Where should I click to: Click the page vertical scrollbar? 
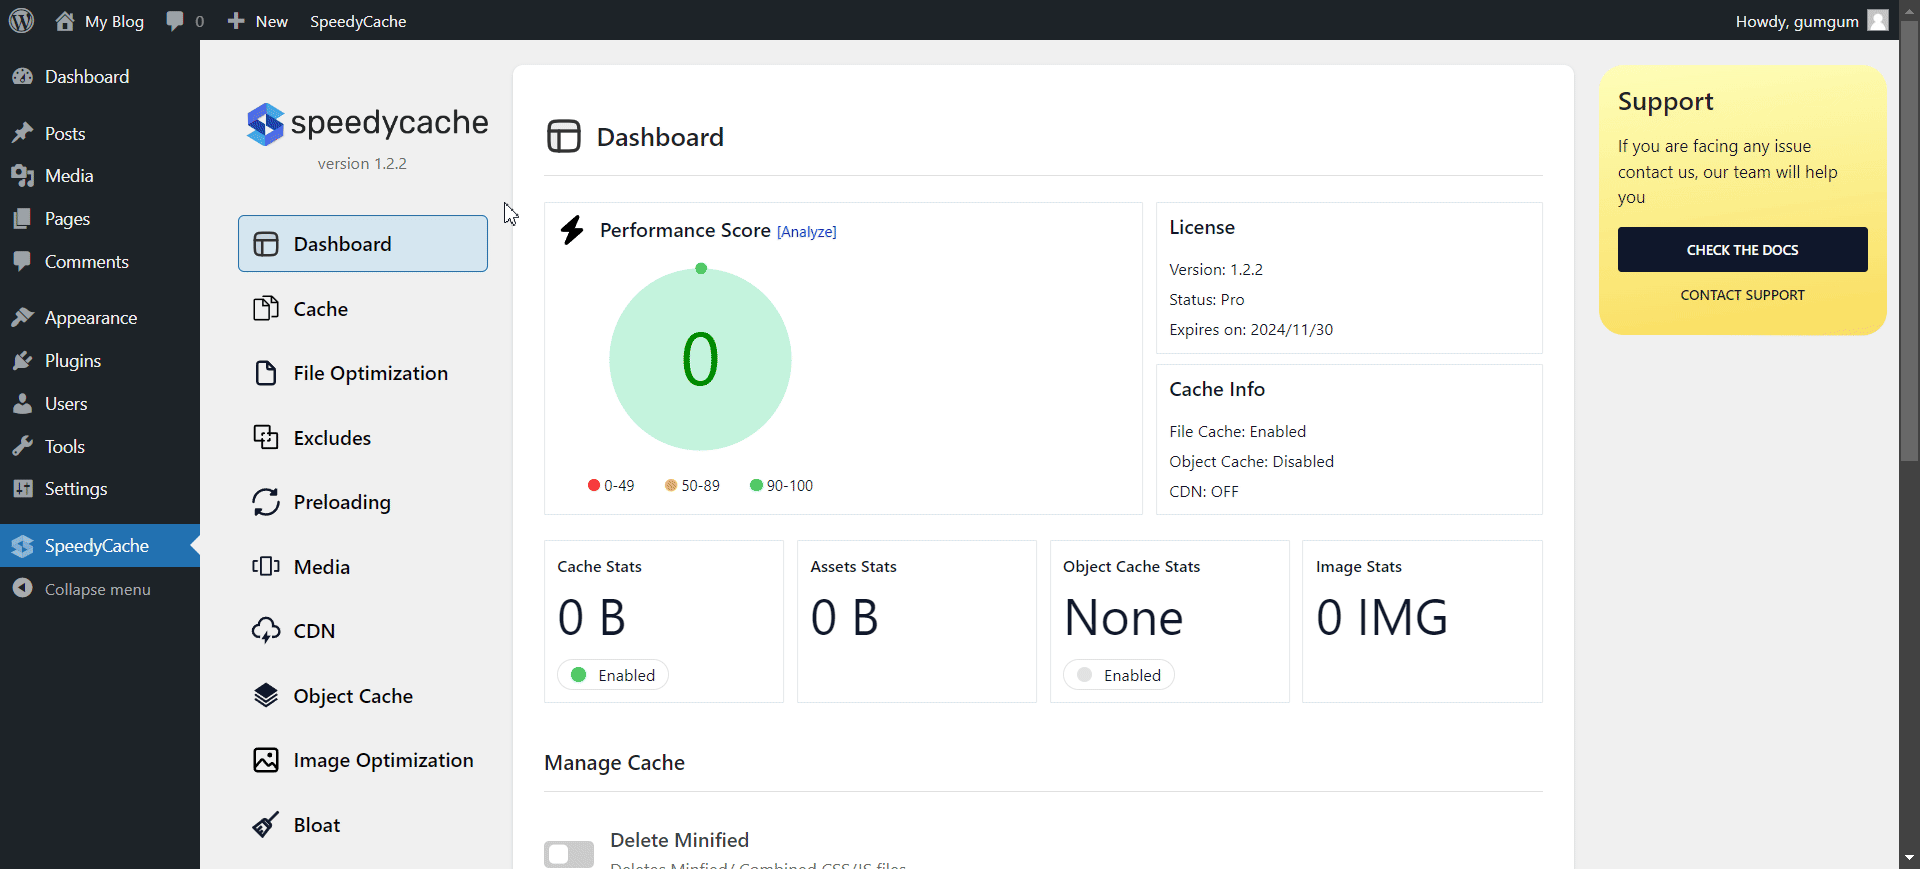(1910, 240)
